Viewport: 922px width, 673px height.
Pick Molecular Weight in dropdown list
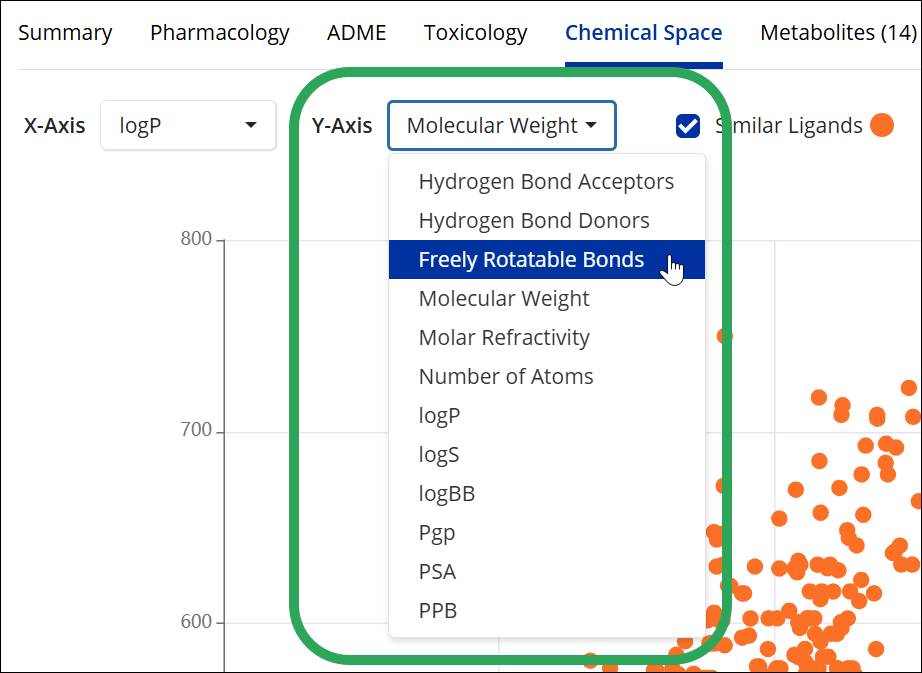[504, 299]
